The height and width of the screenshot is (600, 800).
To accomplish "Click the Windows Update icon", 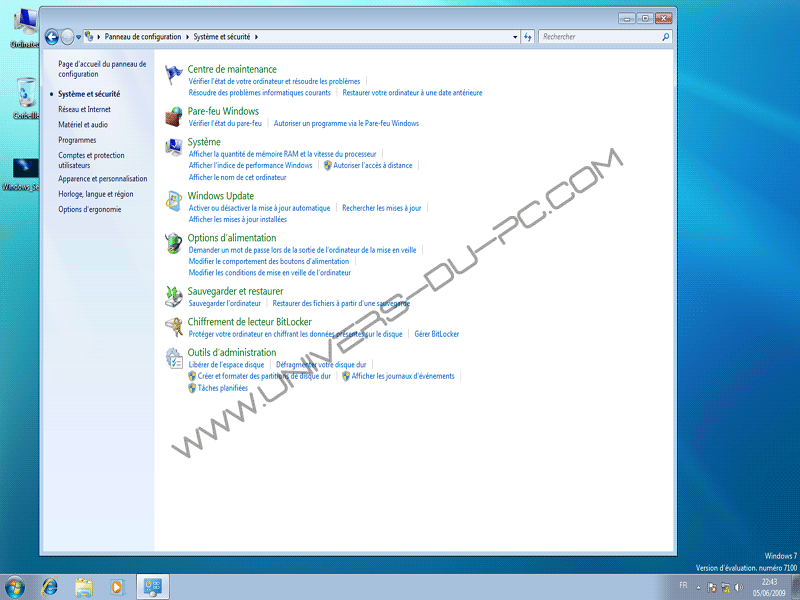I will click(x=173, y=201).
